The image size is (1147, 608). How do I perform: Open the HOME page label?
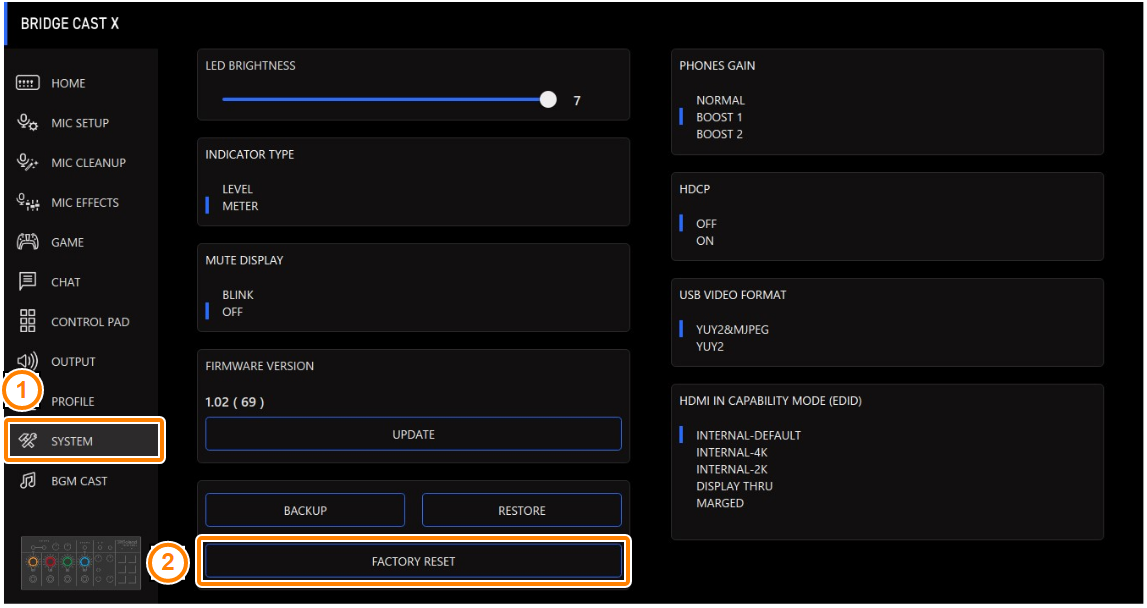[x=68, y=83]
